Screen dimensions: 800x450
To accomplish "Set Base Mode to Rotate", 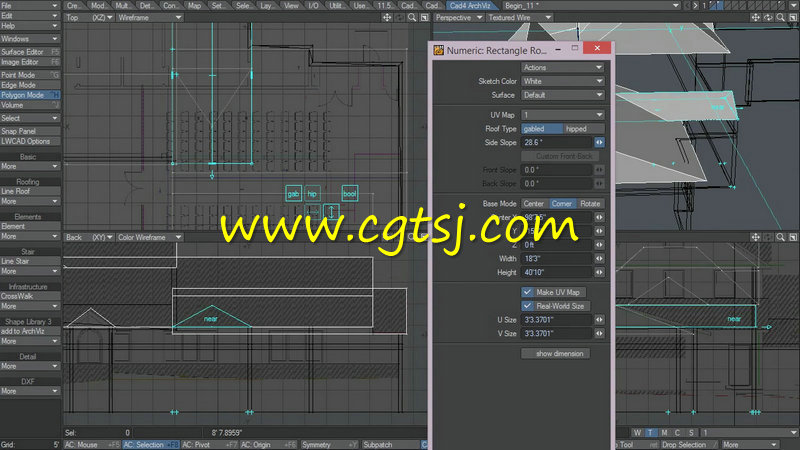I will pos(591,204).
